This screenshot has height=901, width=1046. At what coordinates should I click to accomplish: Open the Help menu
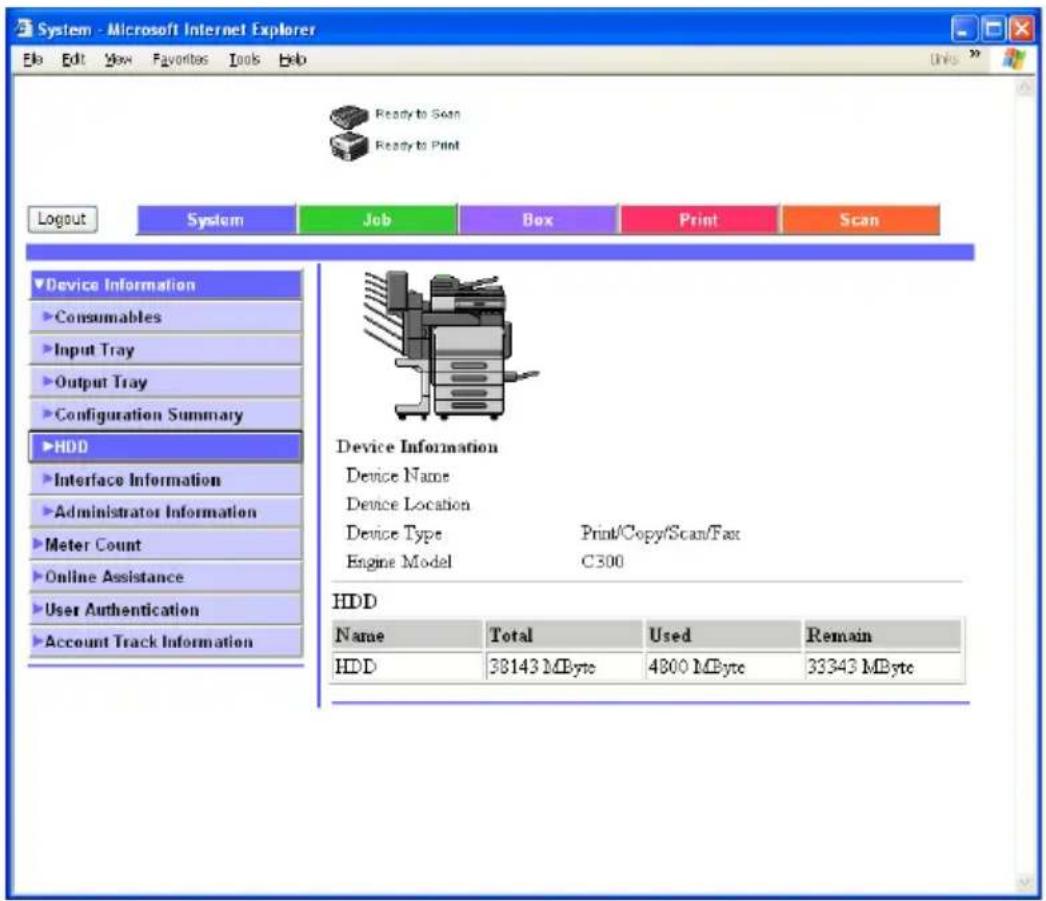[292, 59]
